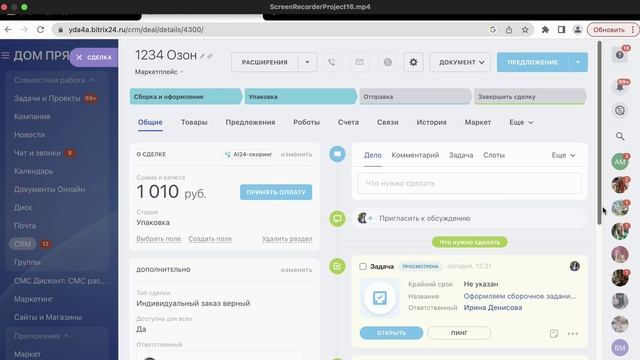Edit the deal title pencil icon
The width and height of the screenshot is (640, 360).
pos(202,56)
